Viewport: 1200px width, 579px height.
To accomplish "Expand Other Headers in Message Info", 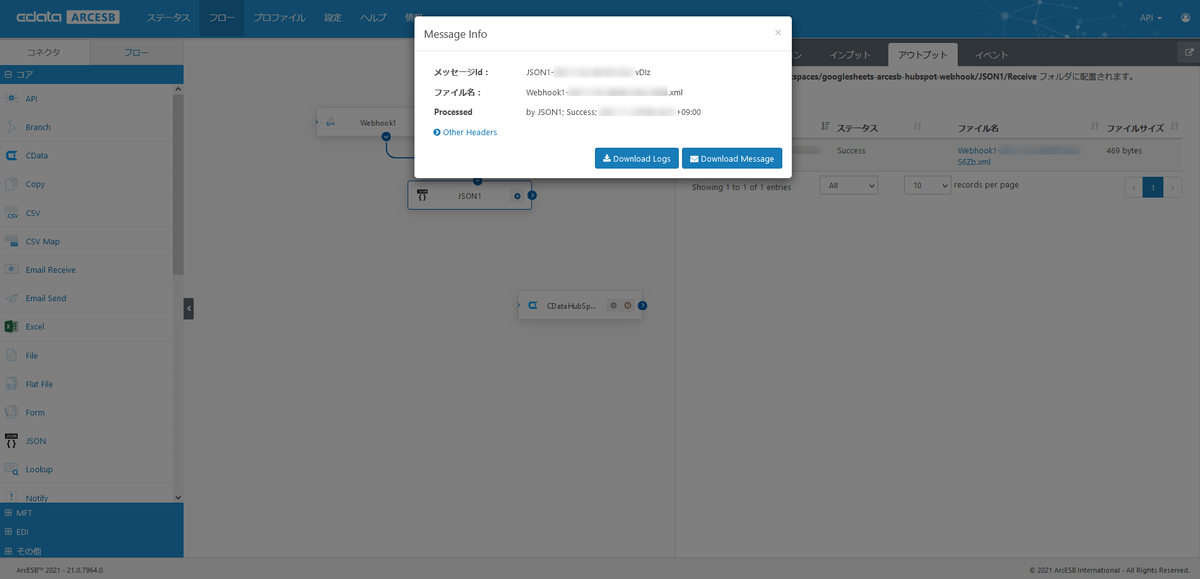I will click(x=465, y=132).
